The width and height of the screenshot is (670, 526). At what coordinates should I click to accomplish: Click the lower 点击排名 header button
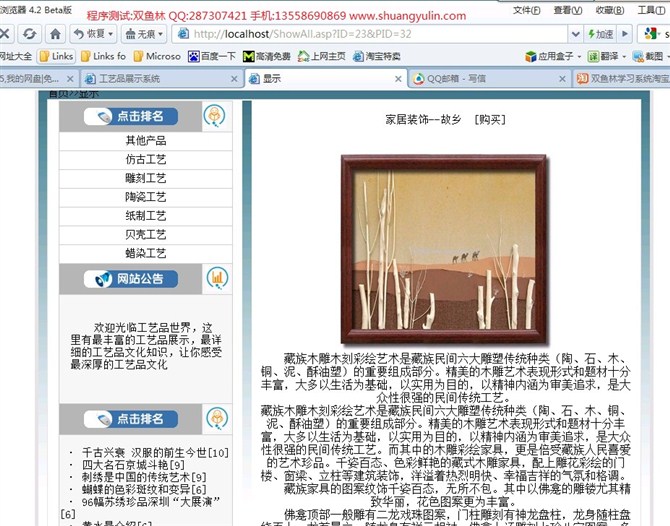131,419
